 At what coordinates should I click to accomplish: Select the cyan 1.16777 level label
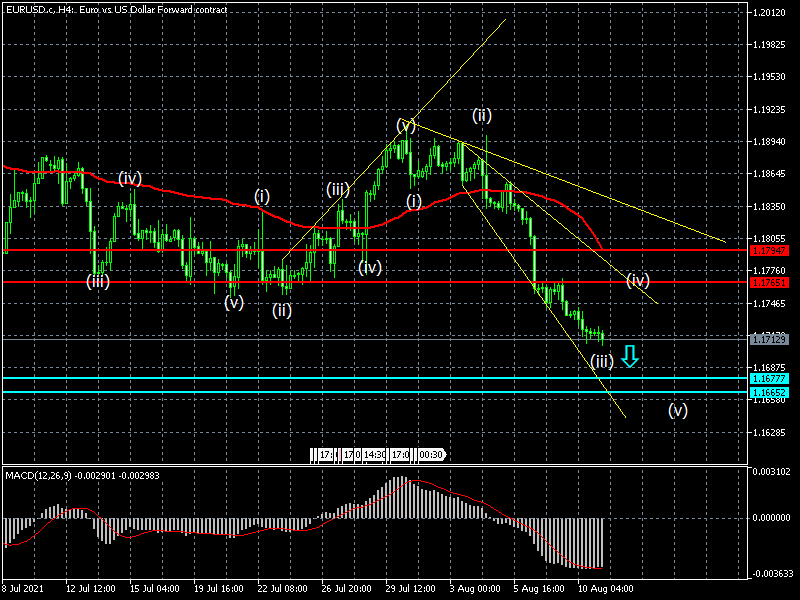[x=769, y=379]
